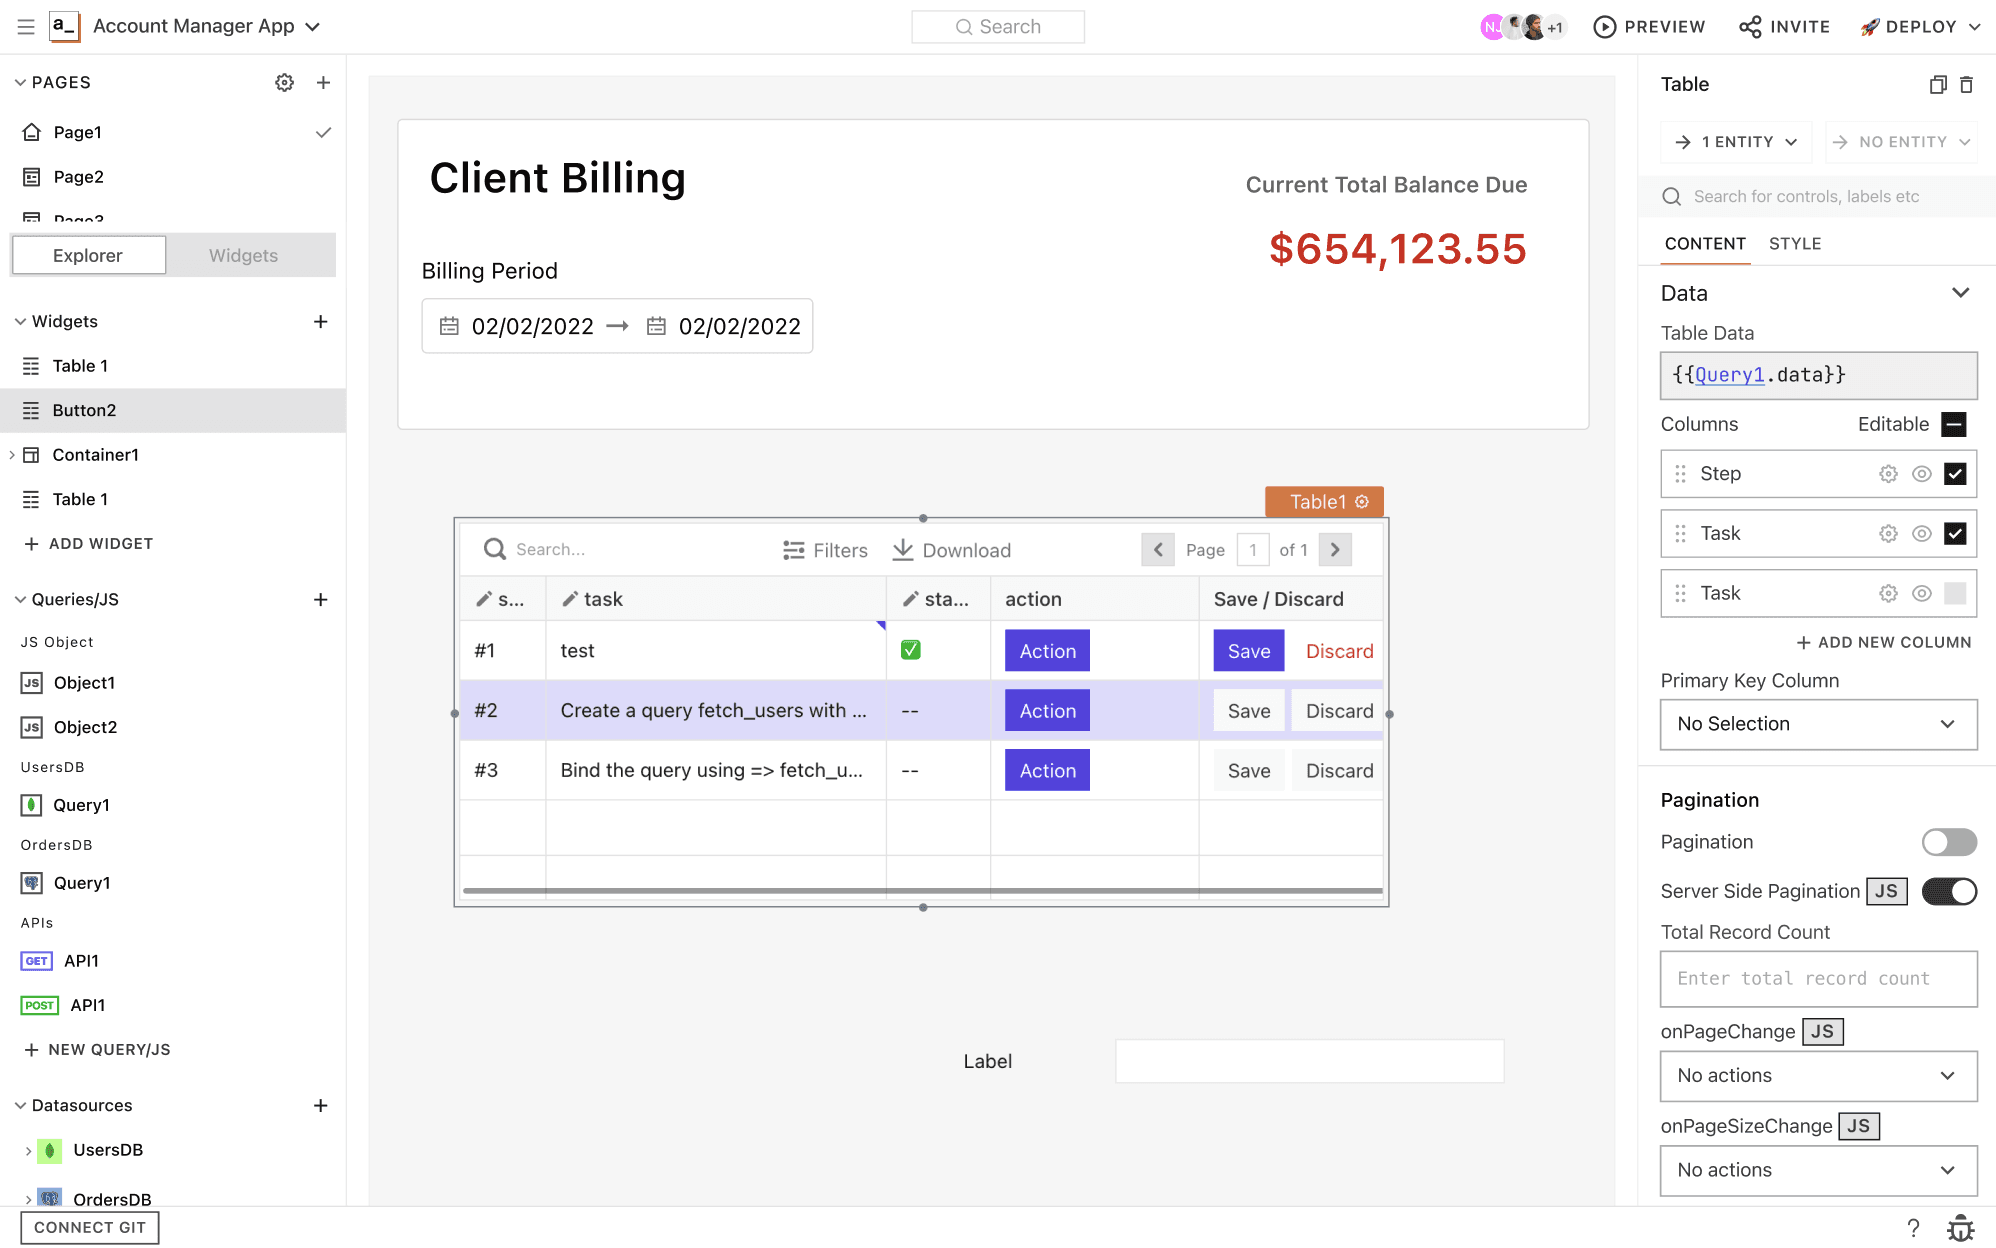Viewport: 1996px width, 1248px height.
Task: Click the copy widget icon in Table panel
Action: tap(1937, 85)
